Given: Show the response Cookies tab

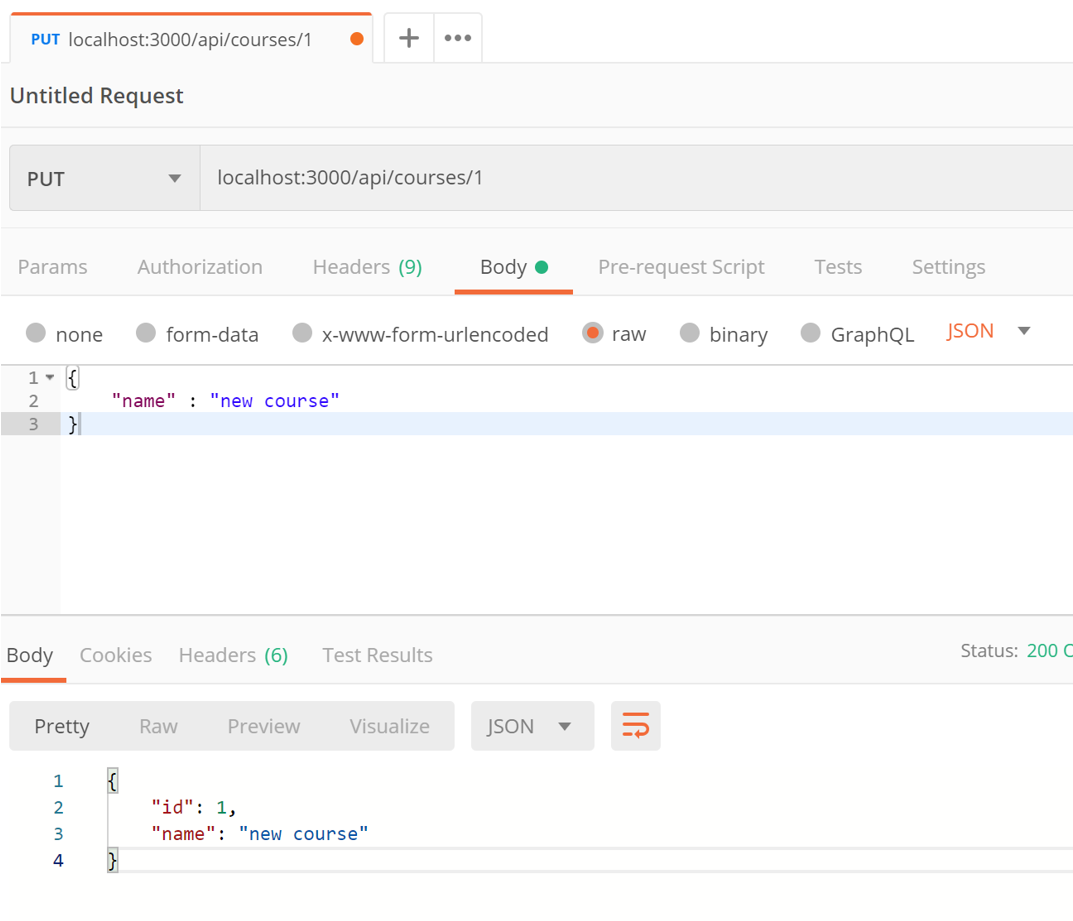Looking at the screenshot, I should click(116, 656).
